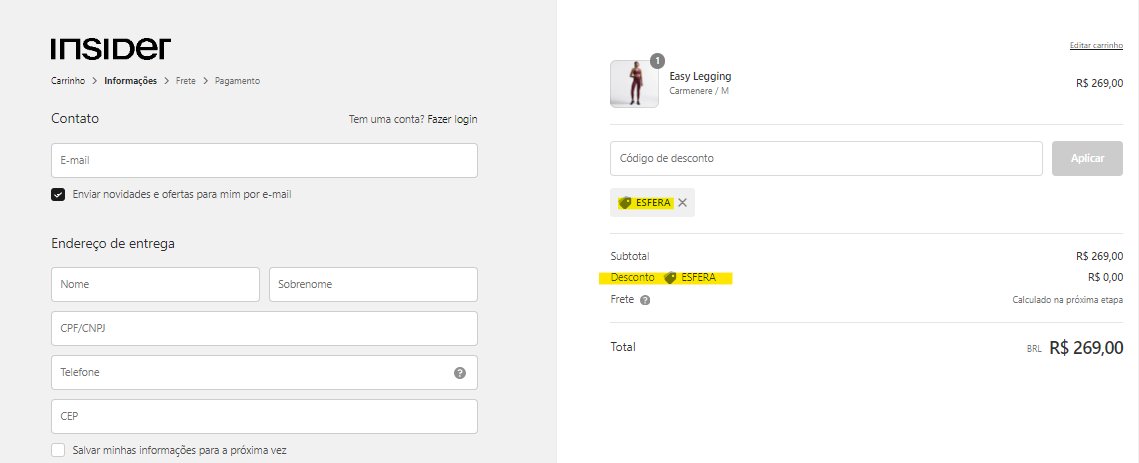Go to Carrinho breadcrumb step
The image size is (1139, 463).
(x=68, y=81)
